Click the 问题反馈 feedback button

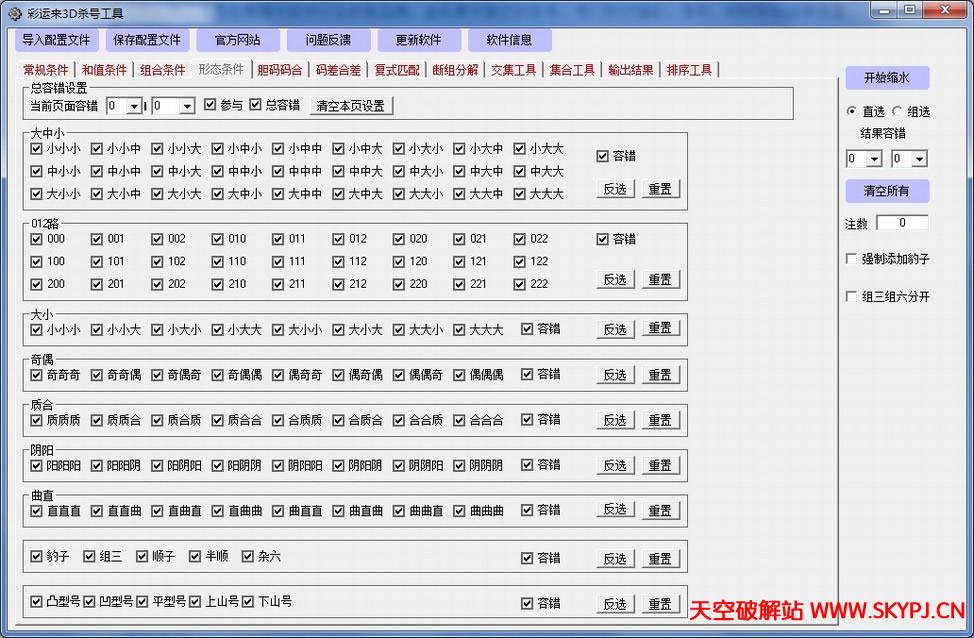click(x=329, y=39)
